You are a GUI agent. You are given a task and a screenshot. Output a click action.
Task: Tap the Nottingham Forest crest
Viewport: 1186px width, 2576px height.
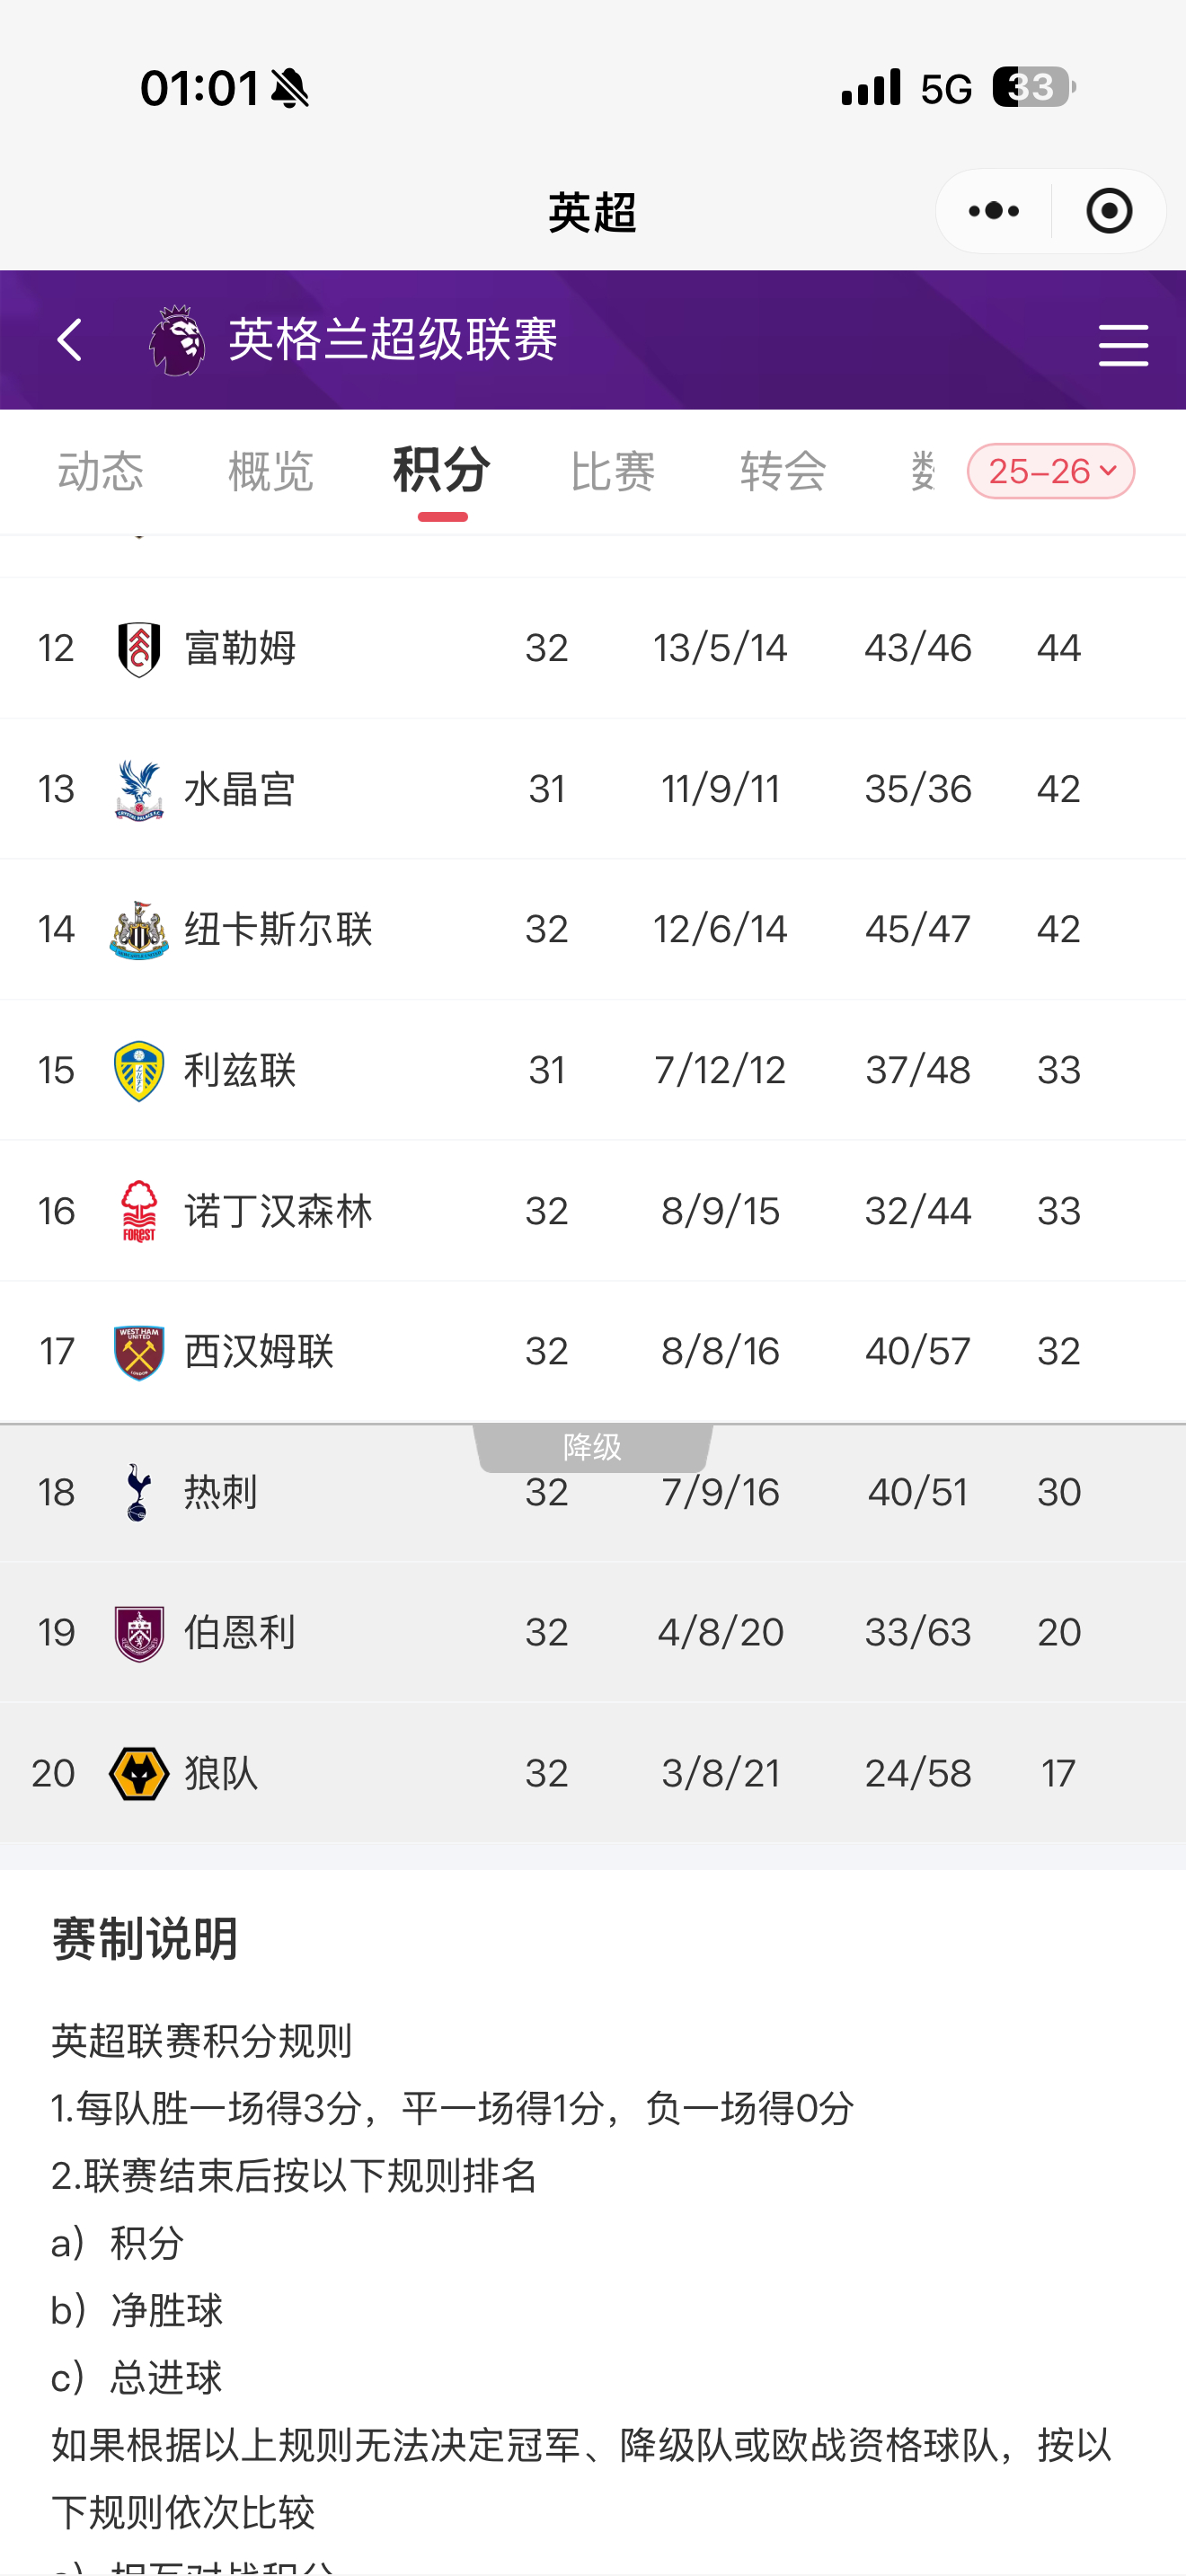(x=138, y=1210)
